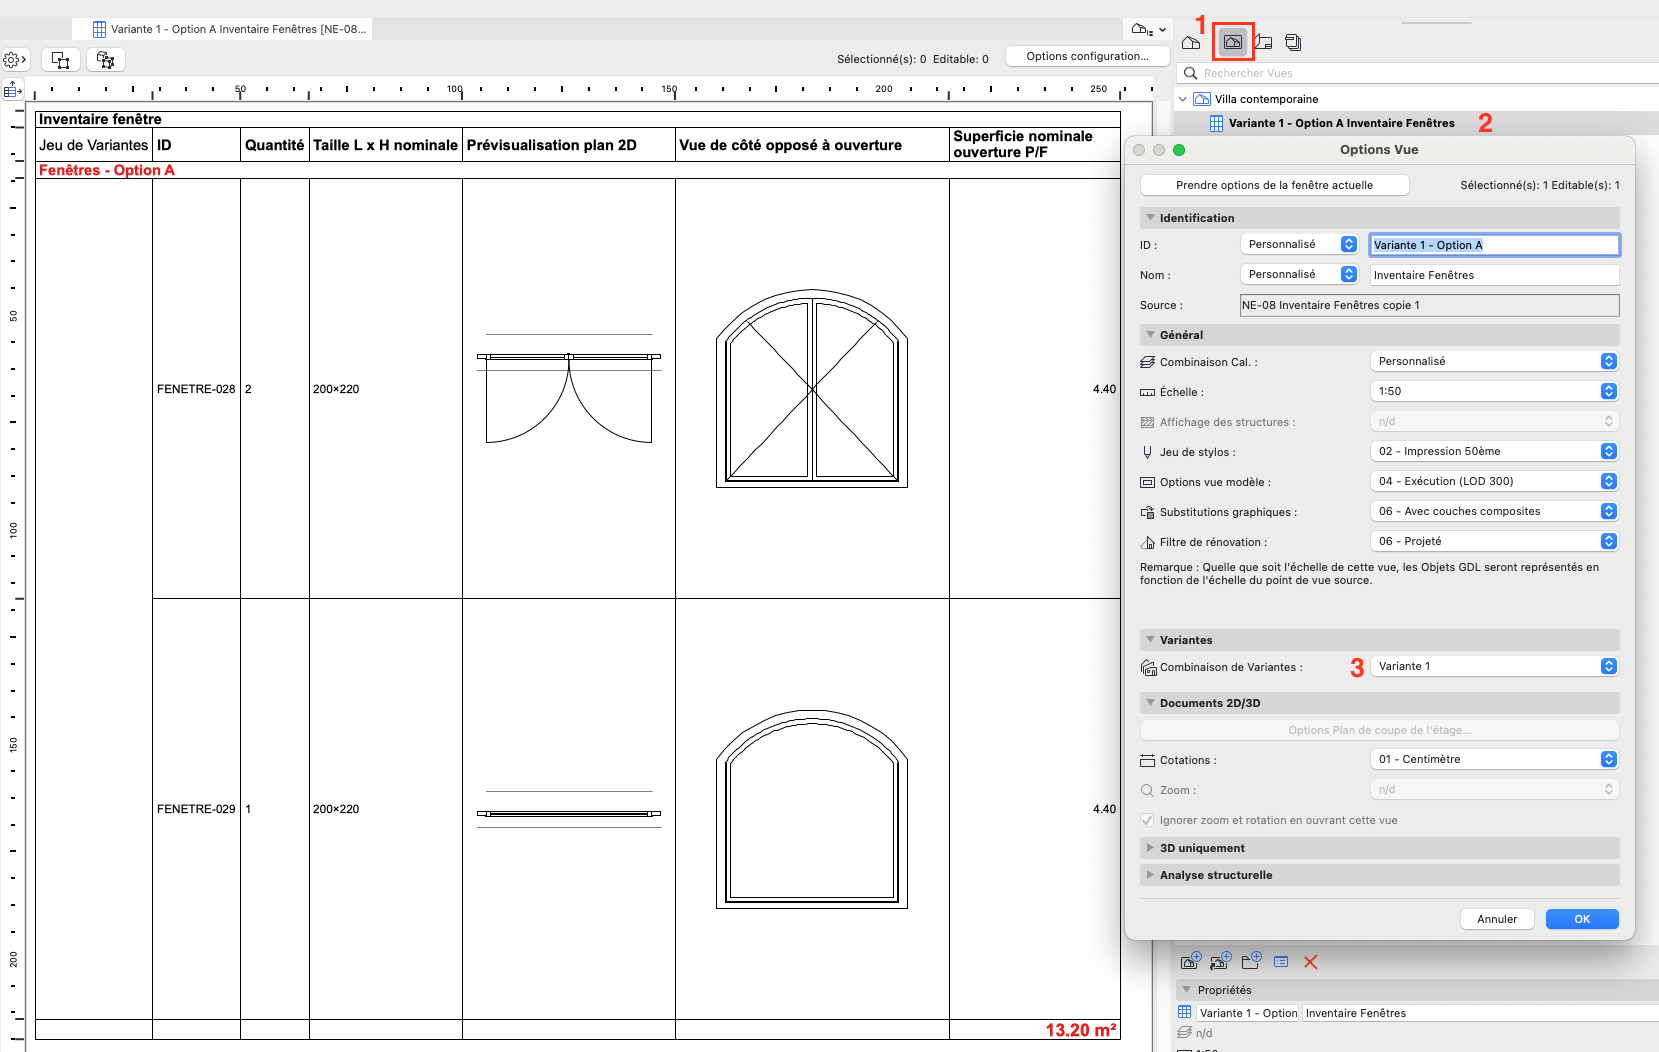1659x1052 pixels.
Task: Click the table header toggle icon by ruler
Action: coord(12,91)
